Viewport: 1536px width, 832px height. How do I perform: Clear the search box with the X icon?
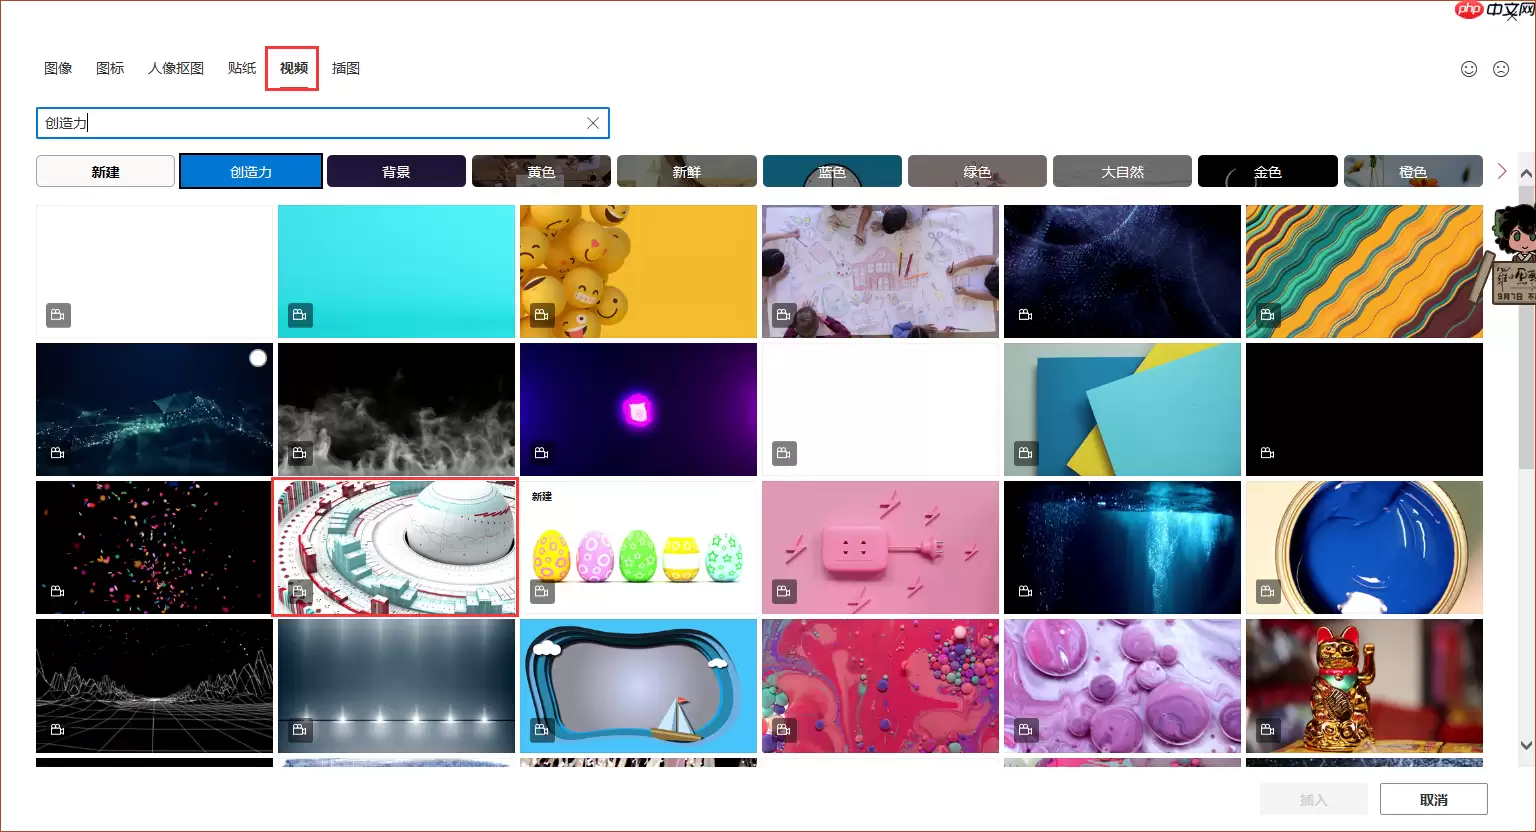click(593, 123)
